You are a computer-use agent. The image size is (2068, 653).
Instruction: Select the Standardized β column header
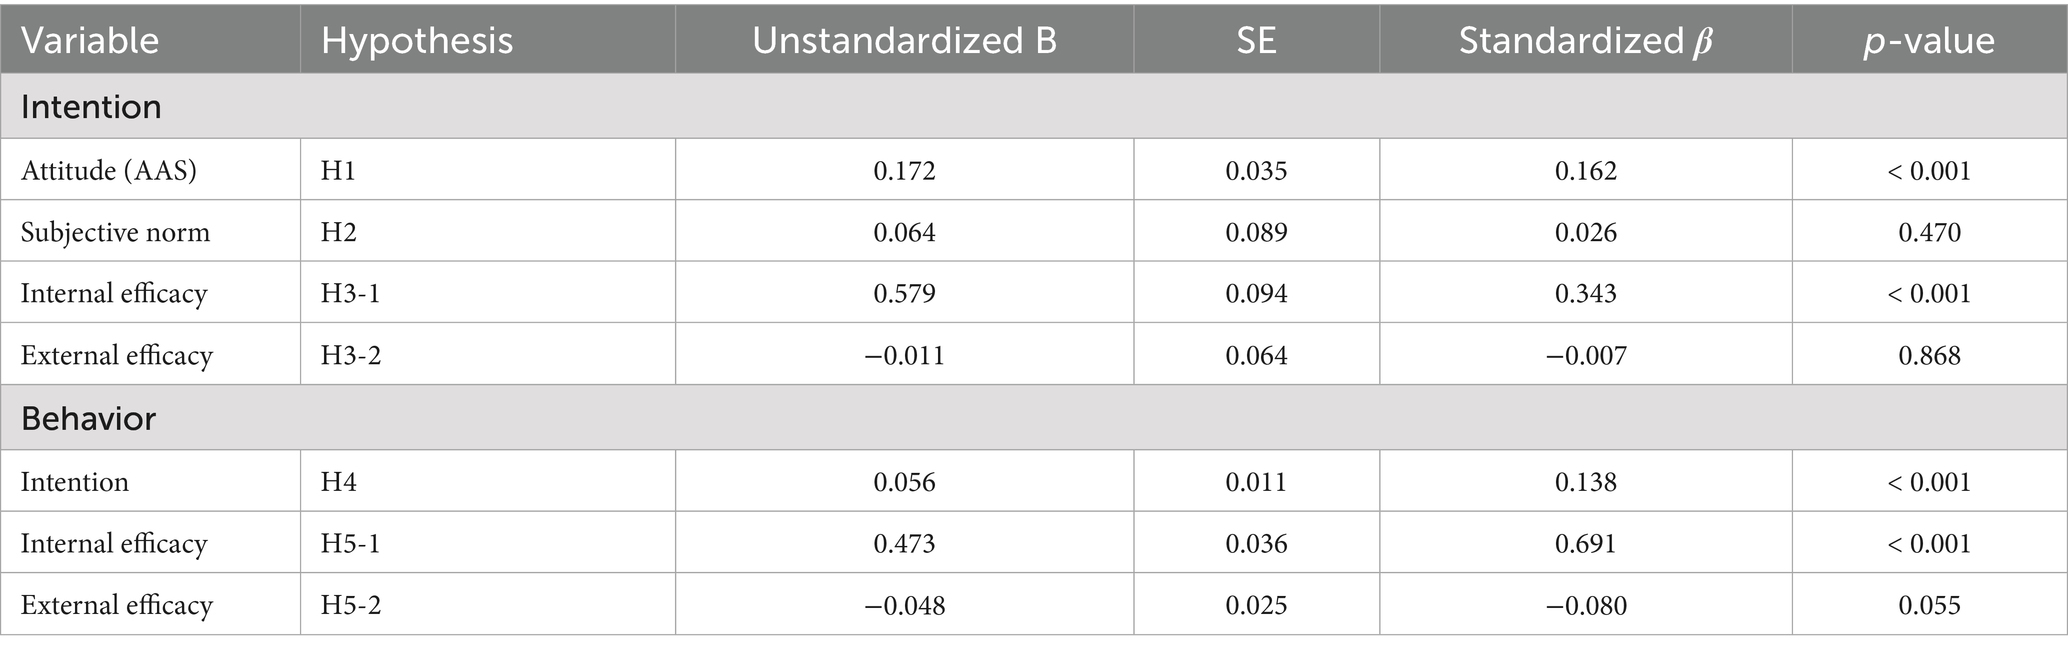(x=1585, y=41)
